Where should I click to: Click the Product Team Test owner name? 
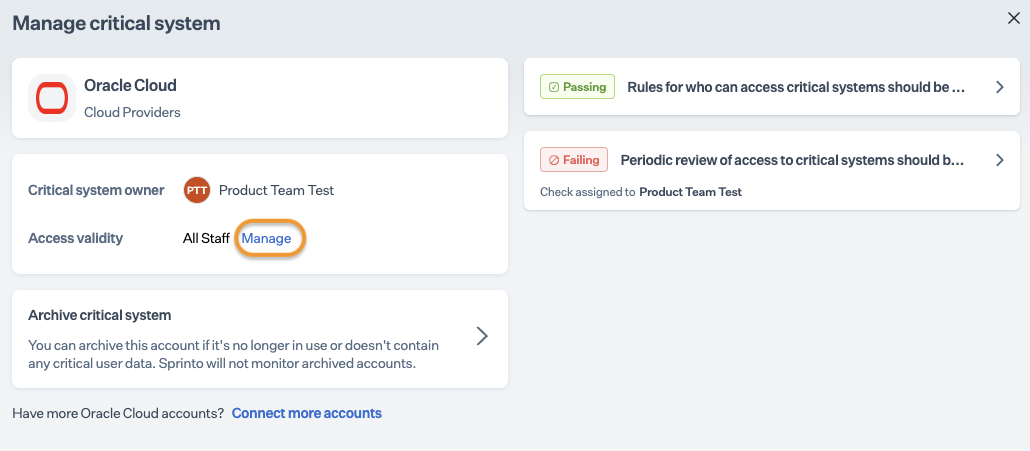click(x=276, y=190)
